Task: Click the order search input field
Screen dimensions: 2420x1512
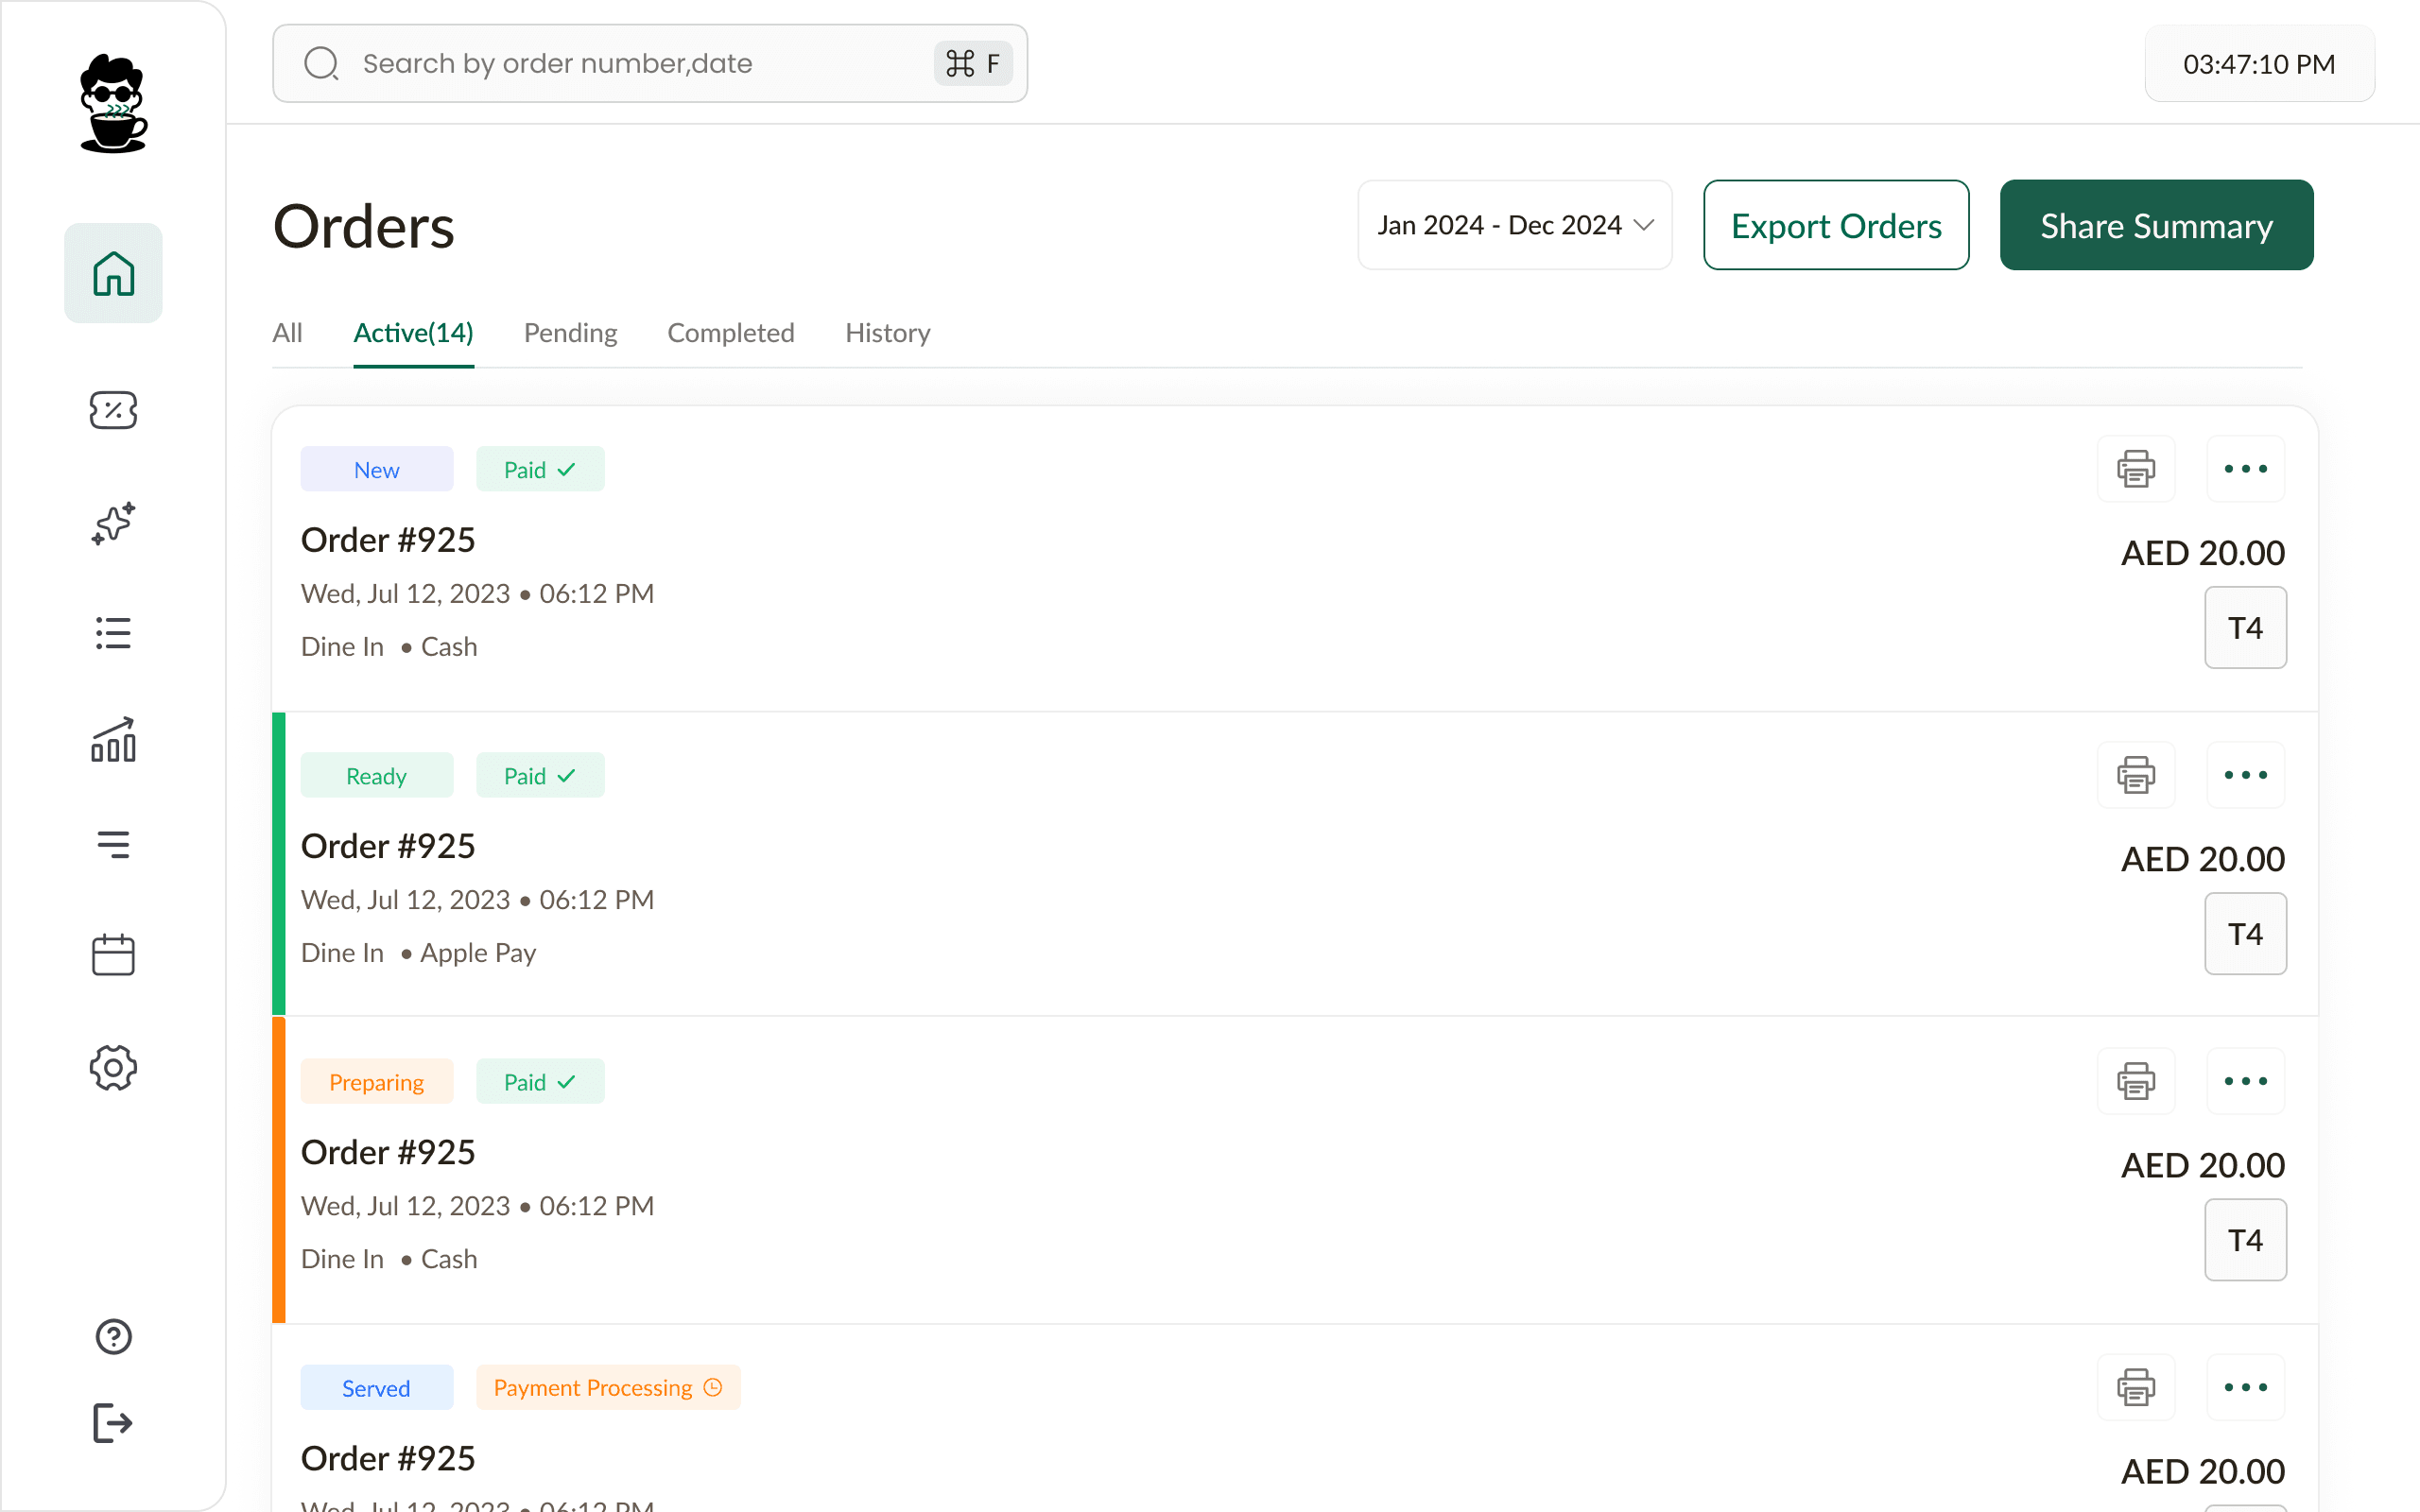Action: coord(649,63)
